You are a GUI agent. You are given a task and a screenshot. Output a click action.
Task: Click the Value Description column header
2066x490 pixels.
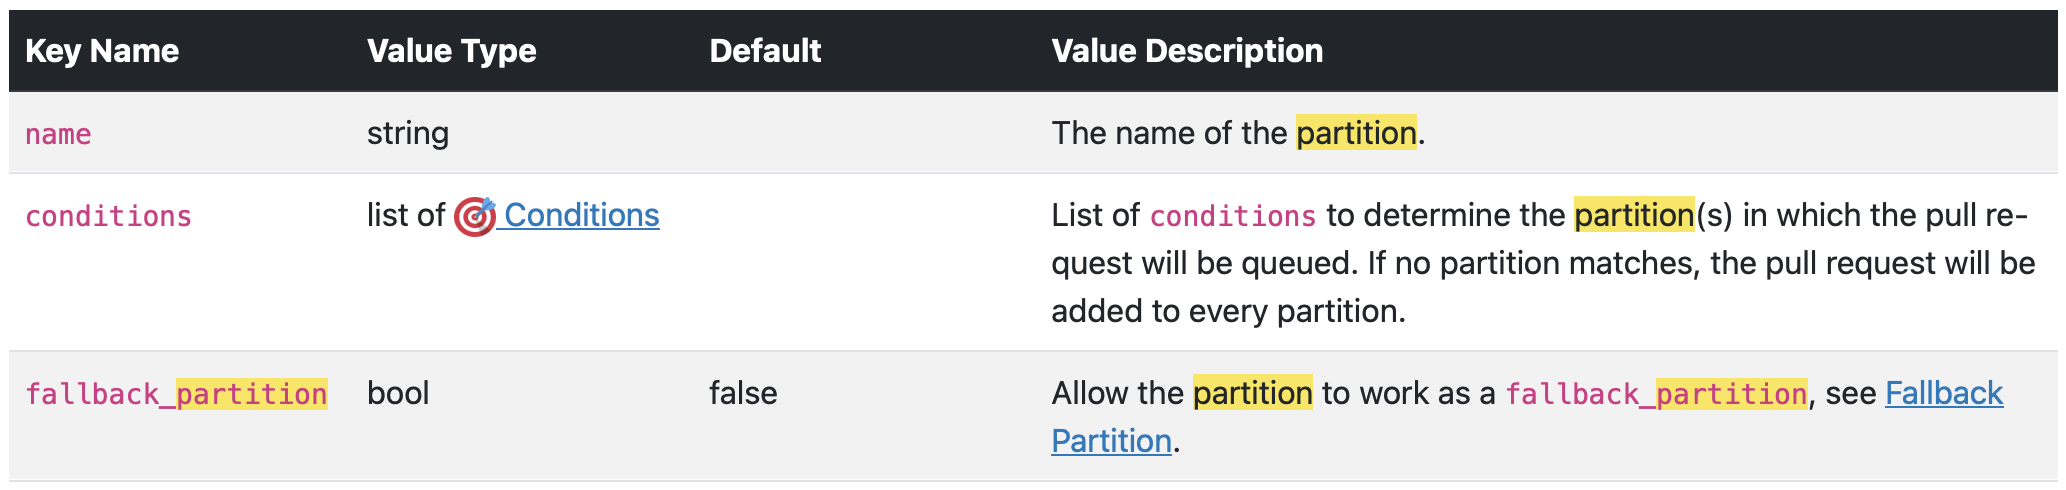(1187, 51)
